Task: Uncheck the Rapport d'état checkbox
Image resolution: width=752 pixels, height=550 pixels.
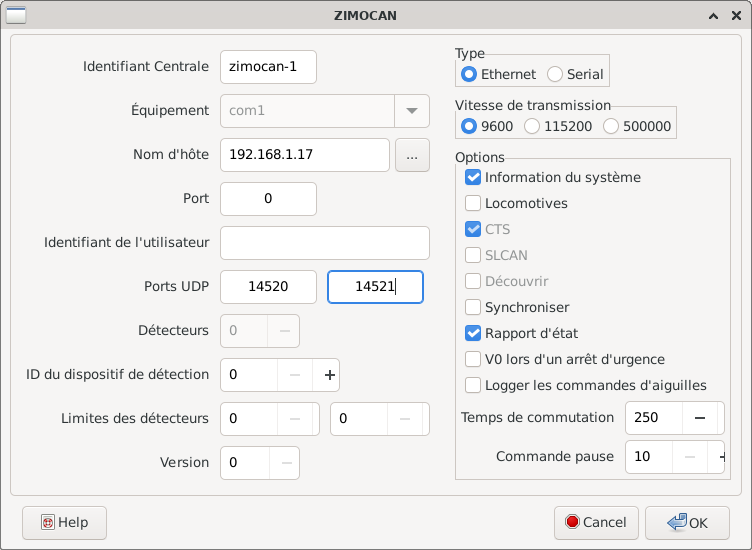Action: (x=474, y=334)
